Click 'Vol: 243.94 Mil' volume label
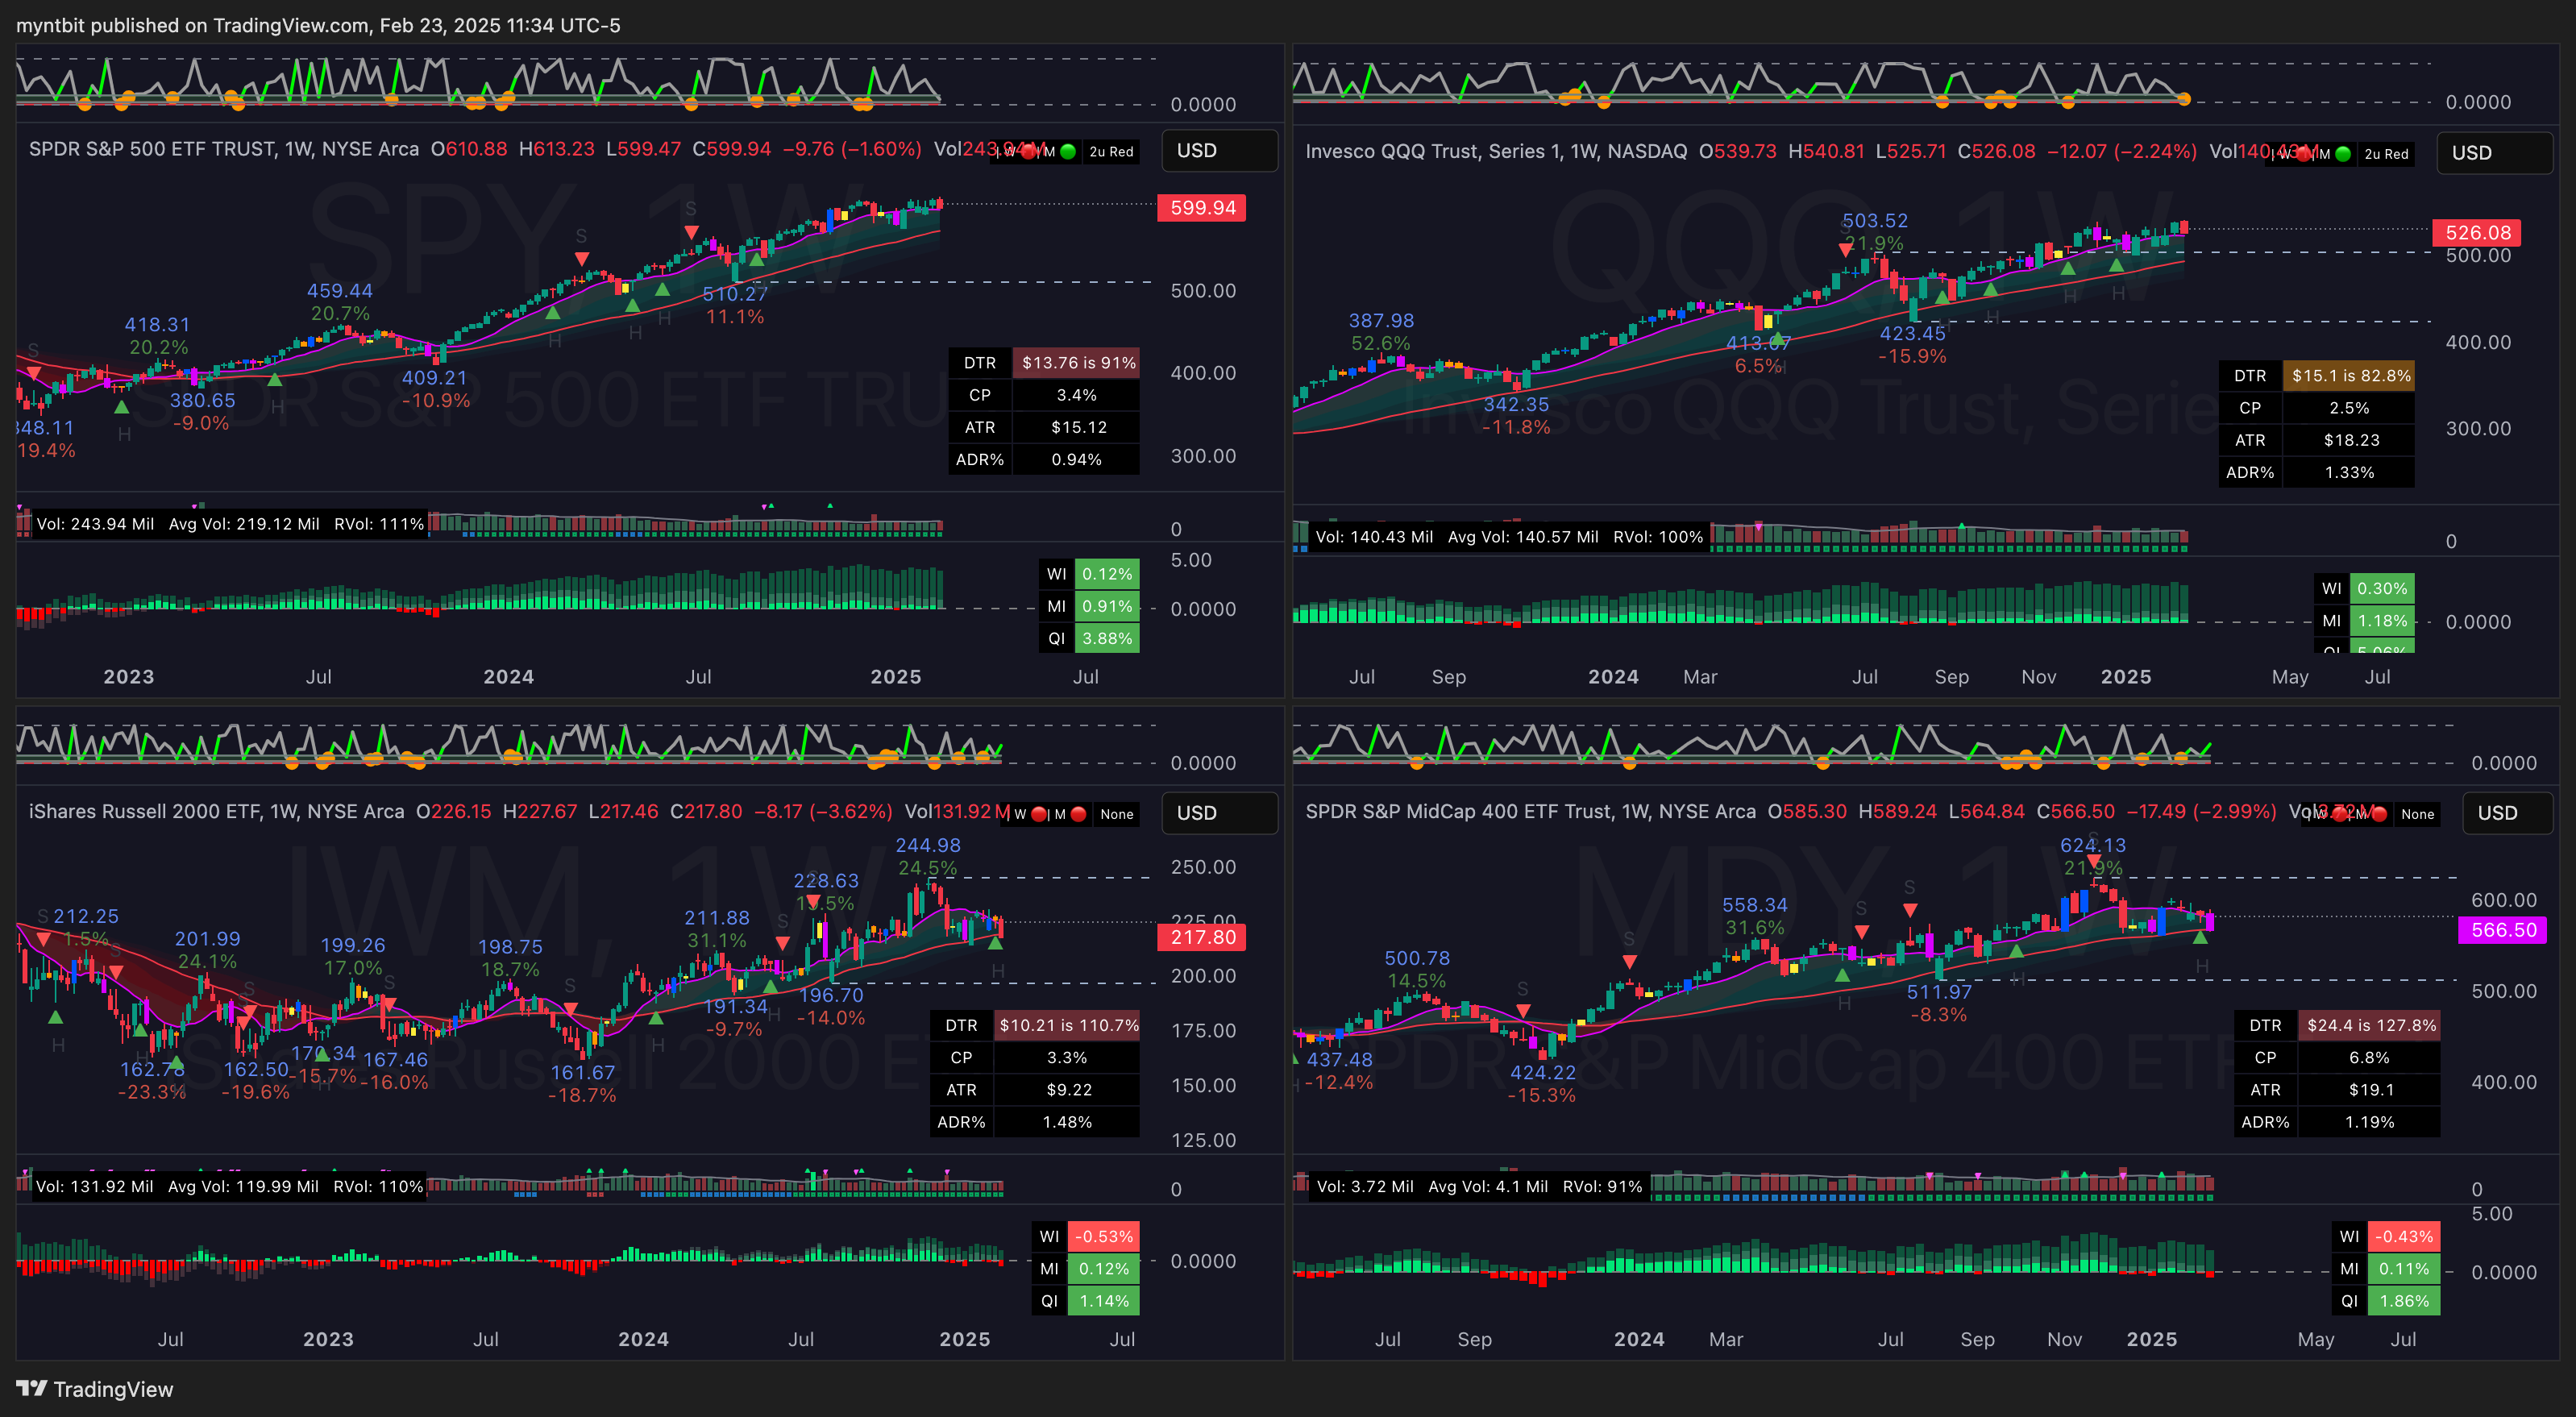Viewport: 2576px width, 1417px height. tap(95, 524)
